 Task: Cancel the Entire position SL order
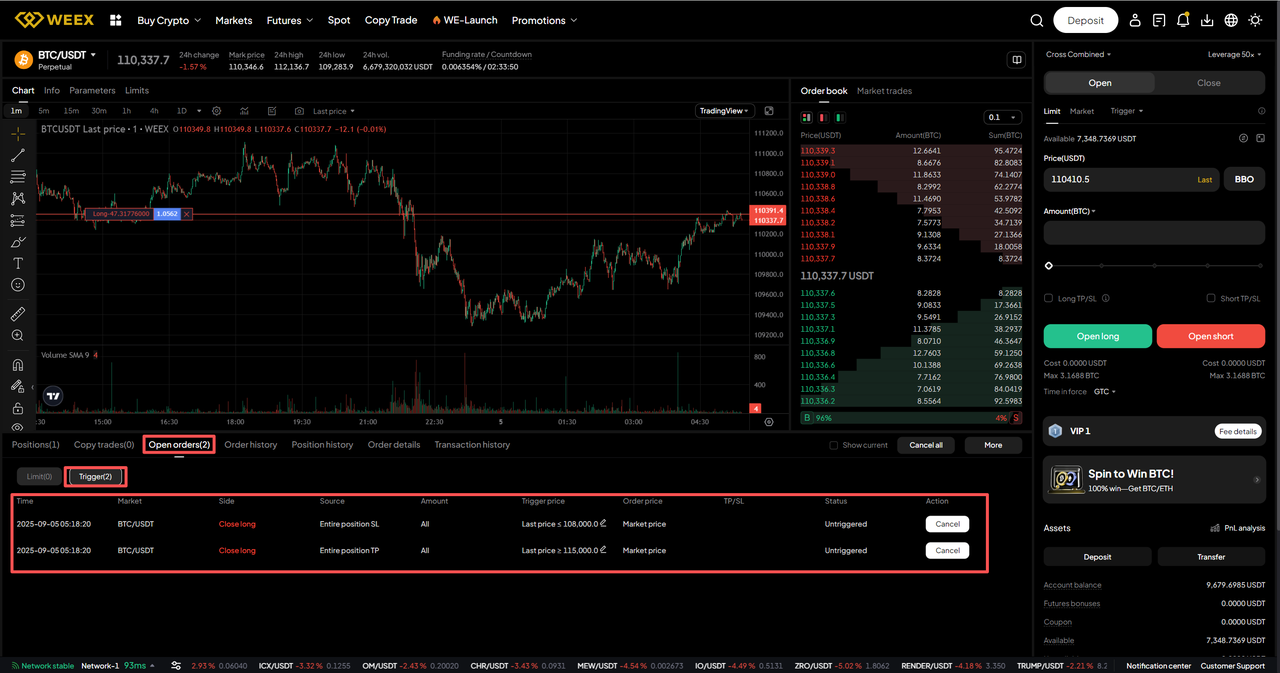point(947,524)
